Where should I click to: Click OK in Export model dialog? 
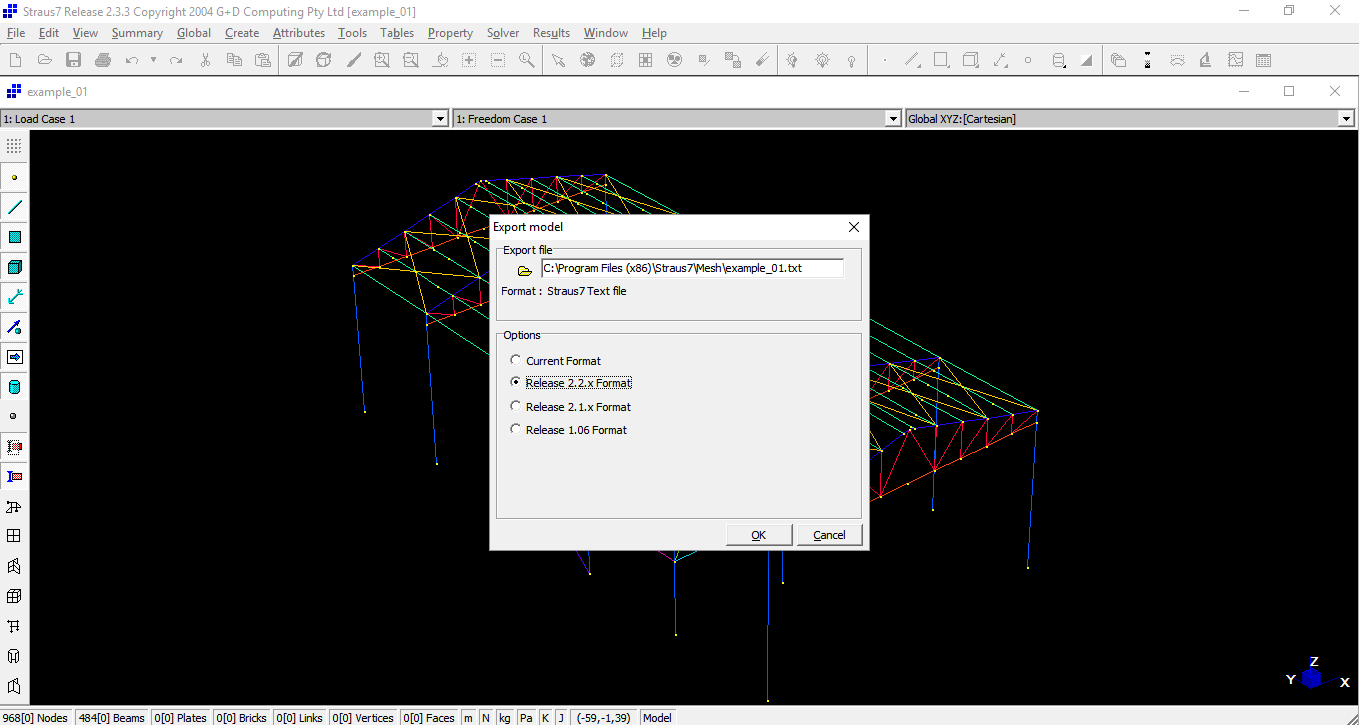tap(759, 535)
